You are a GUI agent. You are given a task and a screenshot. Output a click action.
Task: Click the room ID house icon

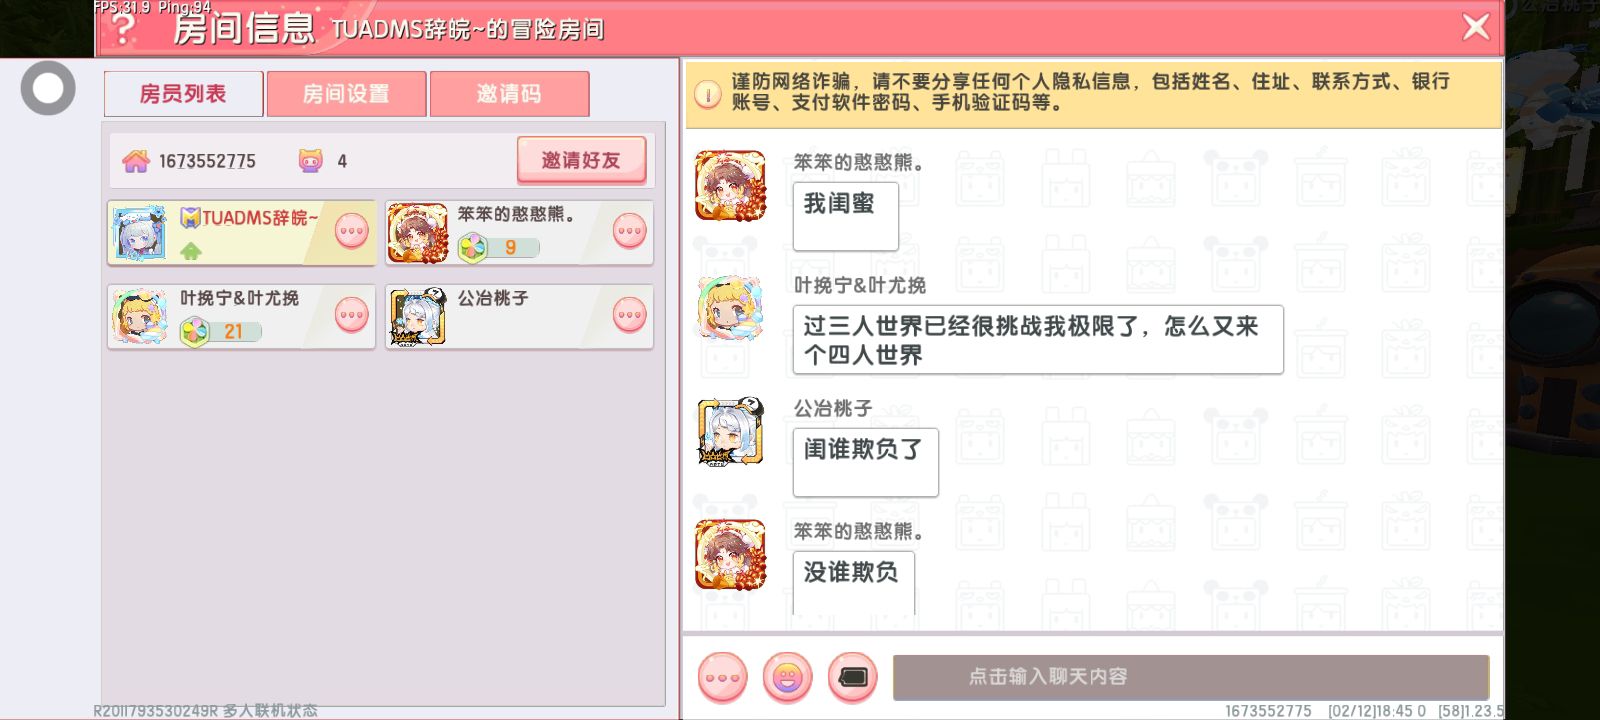(136, 161)
